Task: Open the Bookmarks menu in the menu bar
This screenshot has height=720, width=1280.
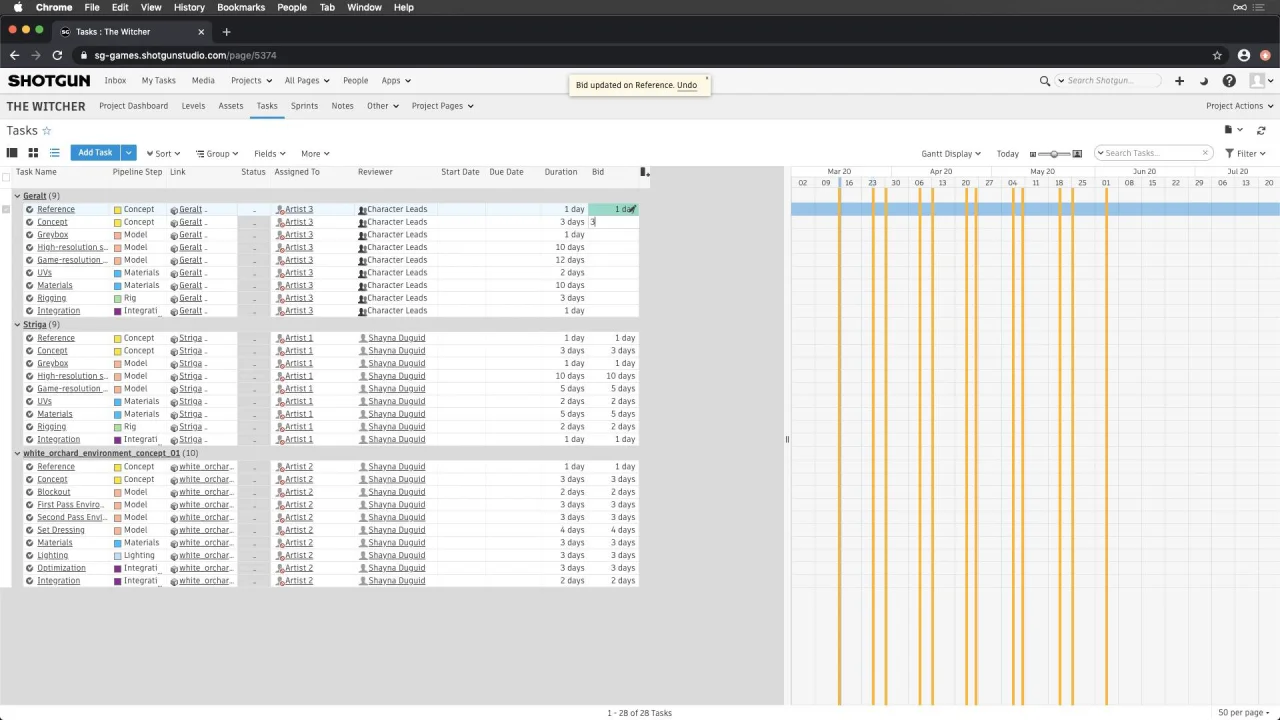Action: click(241, 7)
